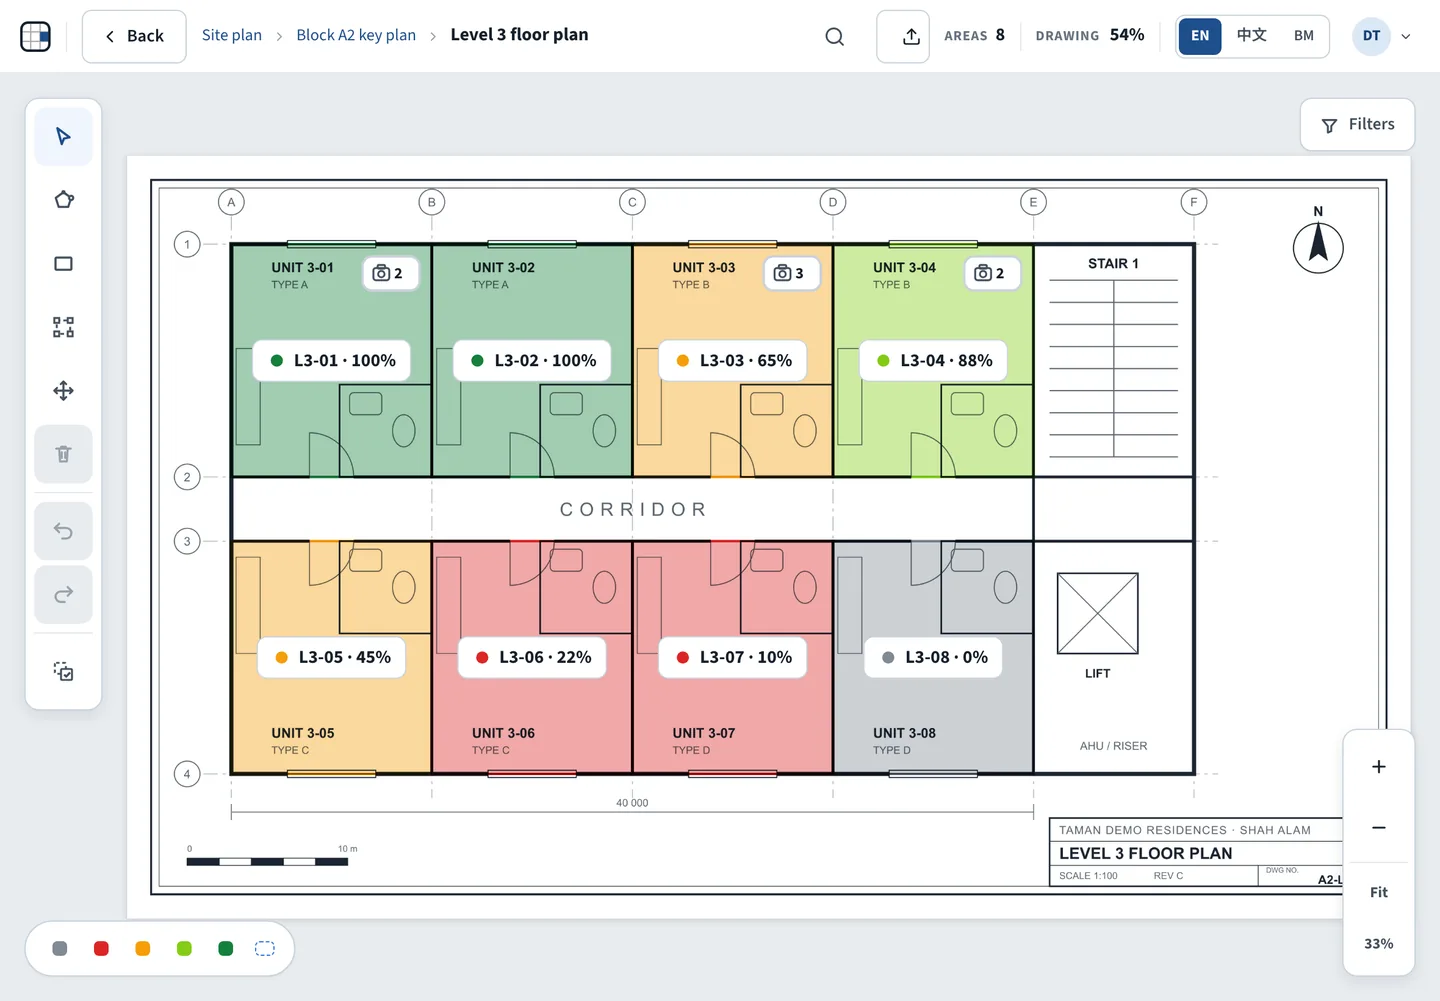Click the upload/export icon button

pos(903,37)
